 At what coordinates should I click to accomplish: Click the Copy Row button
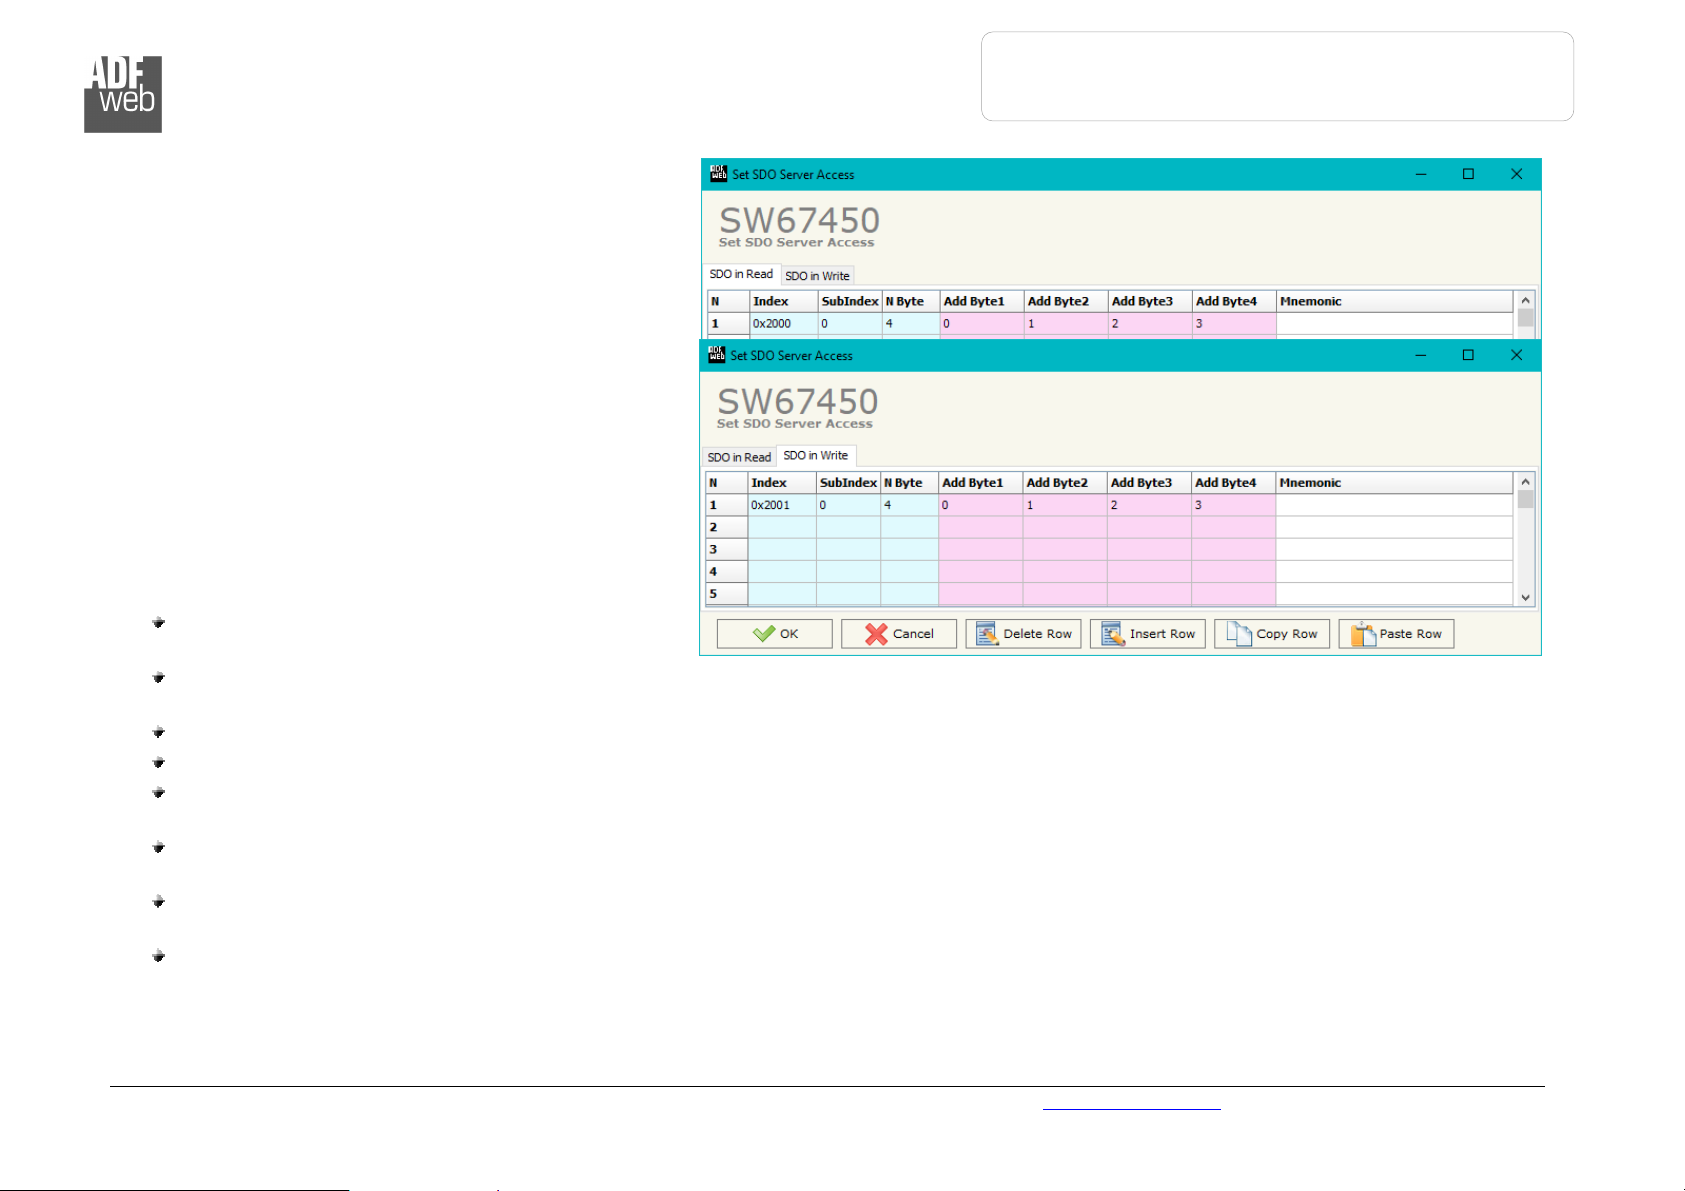click(1272, 634)
